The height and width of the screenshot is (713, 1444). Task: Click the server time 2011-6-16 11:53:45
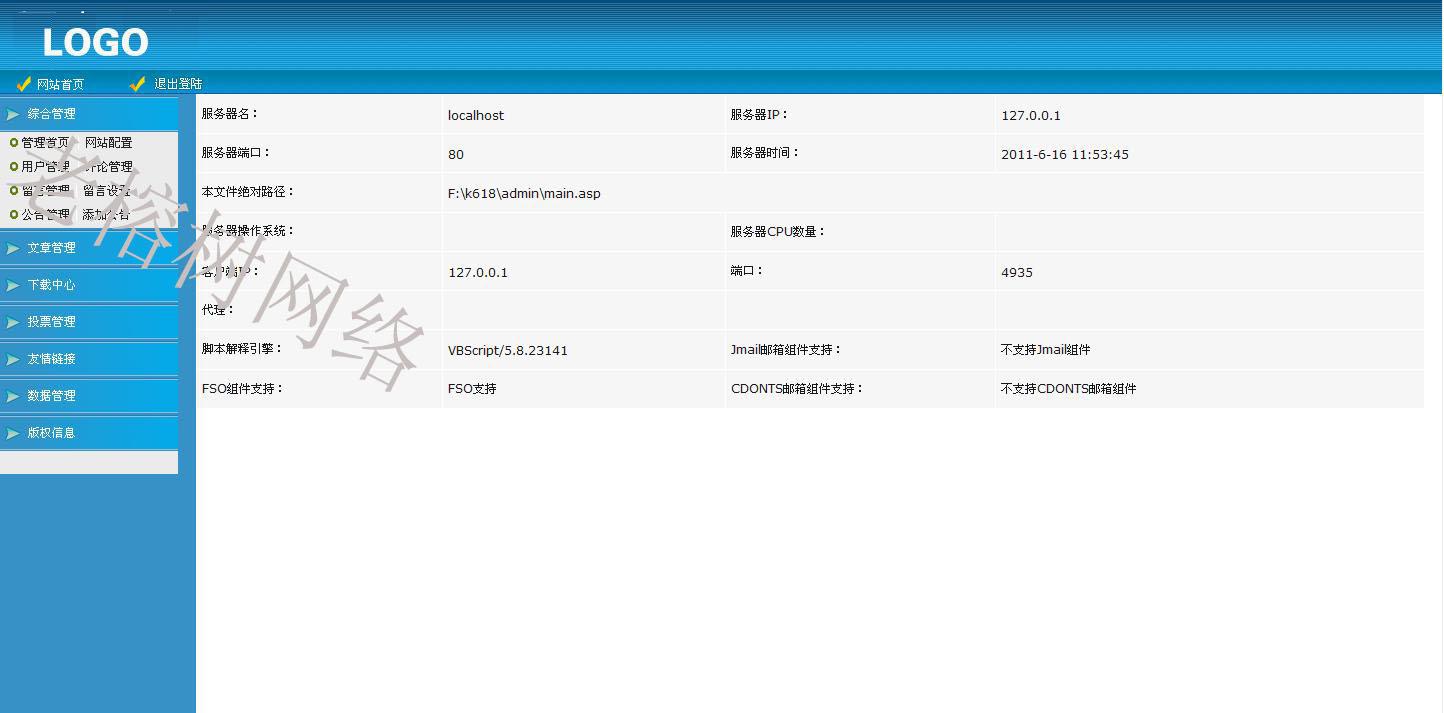[1065, 155]
